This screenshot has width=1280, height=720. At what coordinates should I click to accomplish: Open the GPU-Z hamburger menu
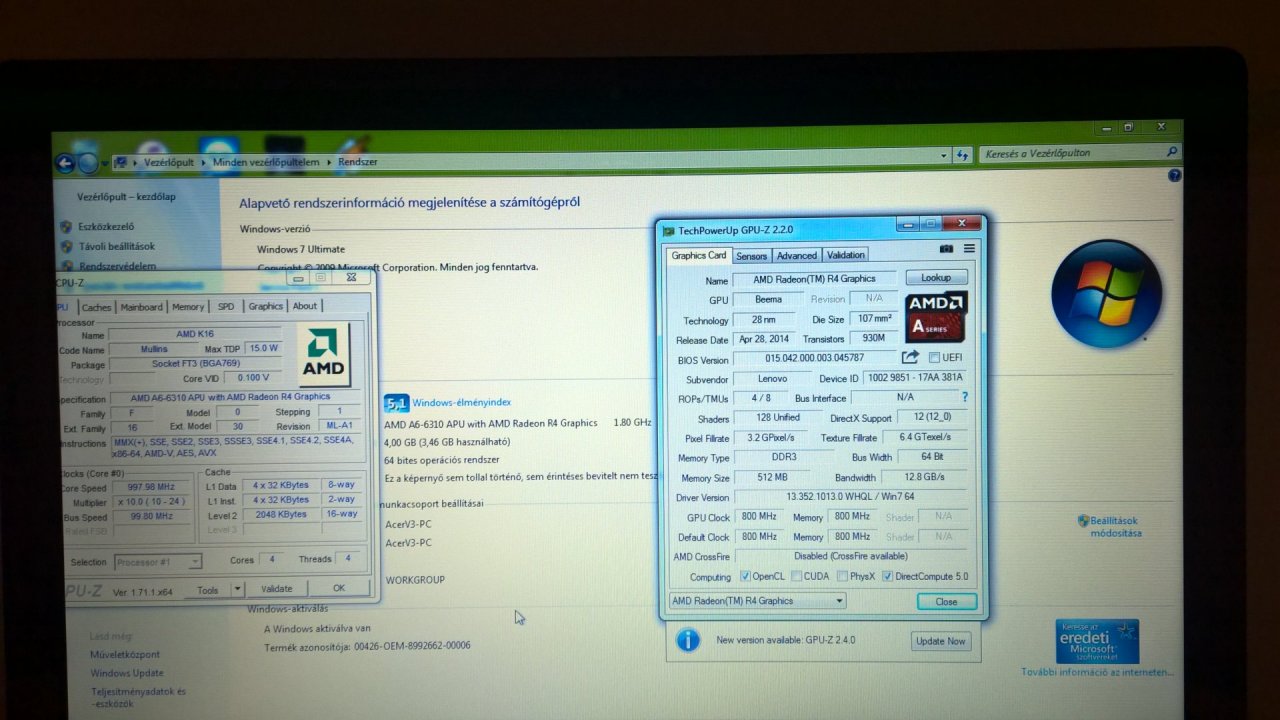tap(969, 249)
